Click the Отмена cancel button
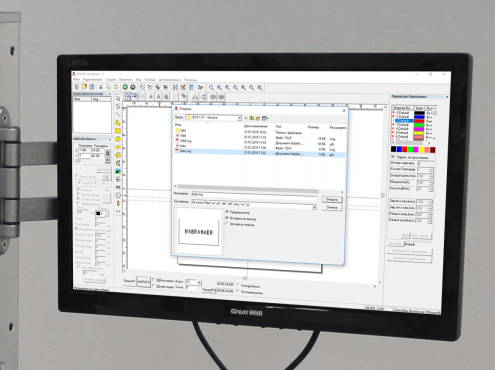 click(x=332, y=207)
